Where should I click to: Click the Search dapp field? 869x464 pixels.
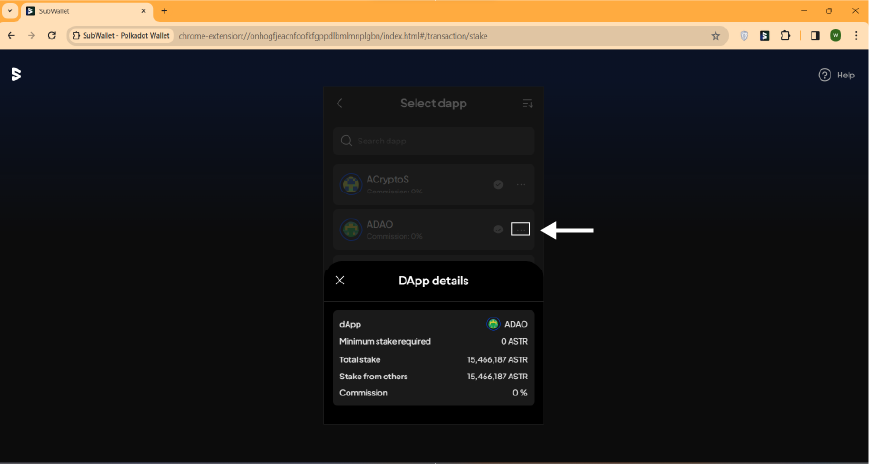click(433, 141)
